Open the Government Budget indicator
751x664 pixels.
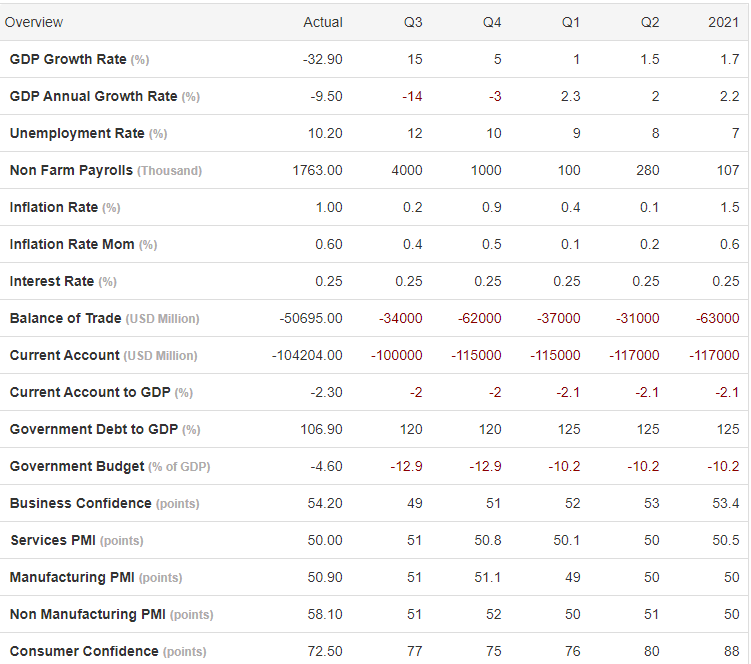click(x=77, y=466)
